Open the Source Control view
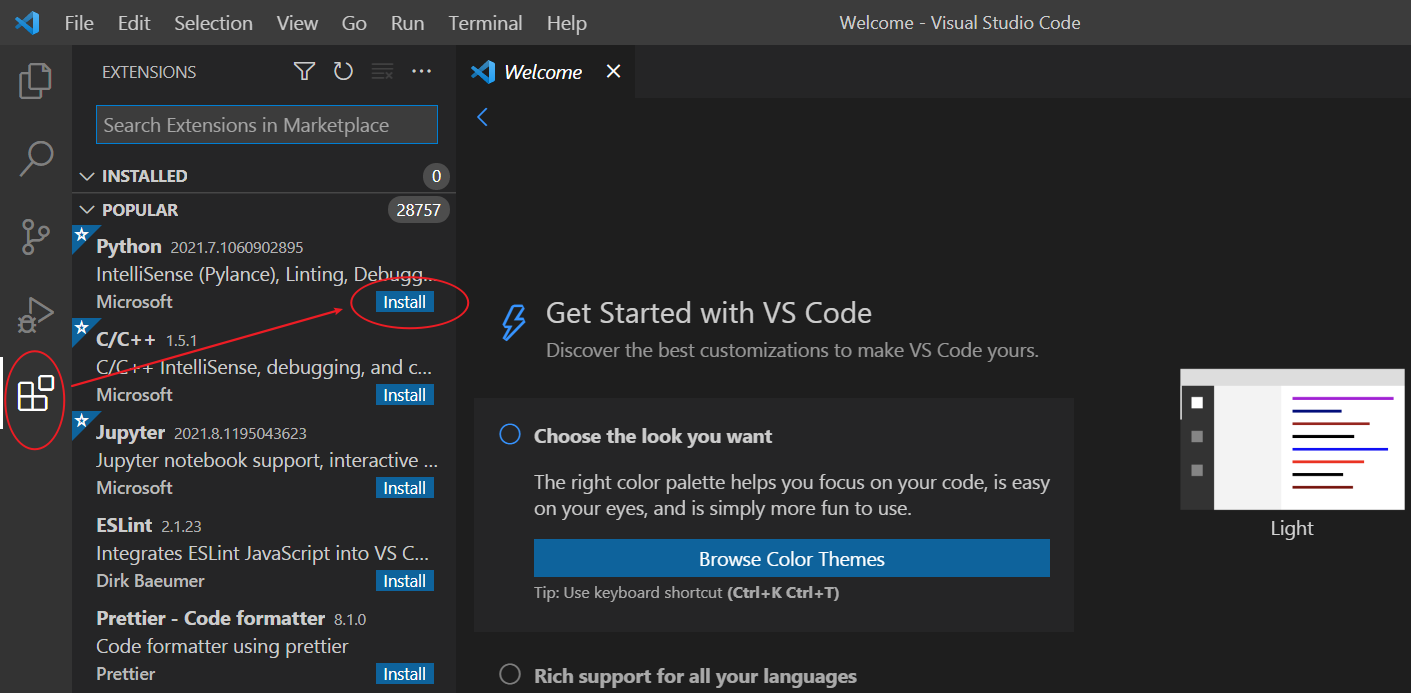 36,237
